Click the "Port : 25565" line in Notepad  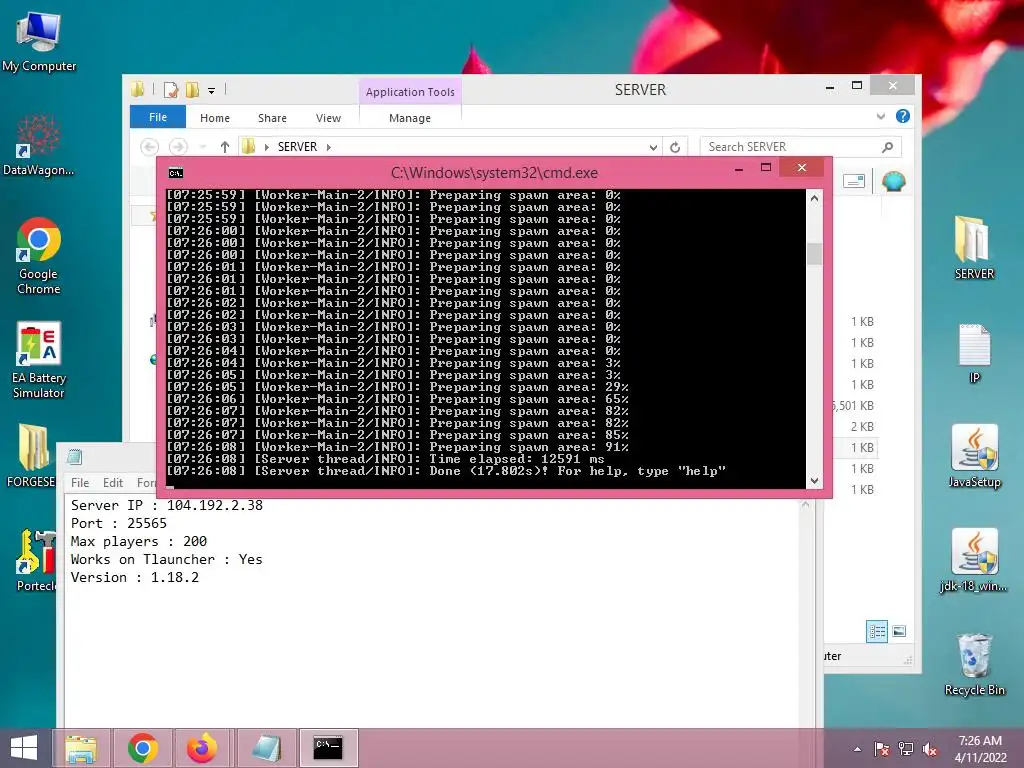pyautogui.click(x=118, y=523)
